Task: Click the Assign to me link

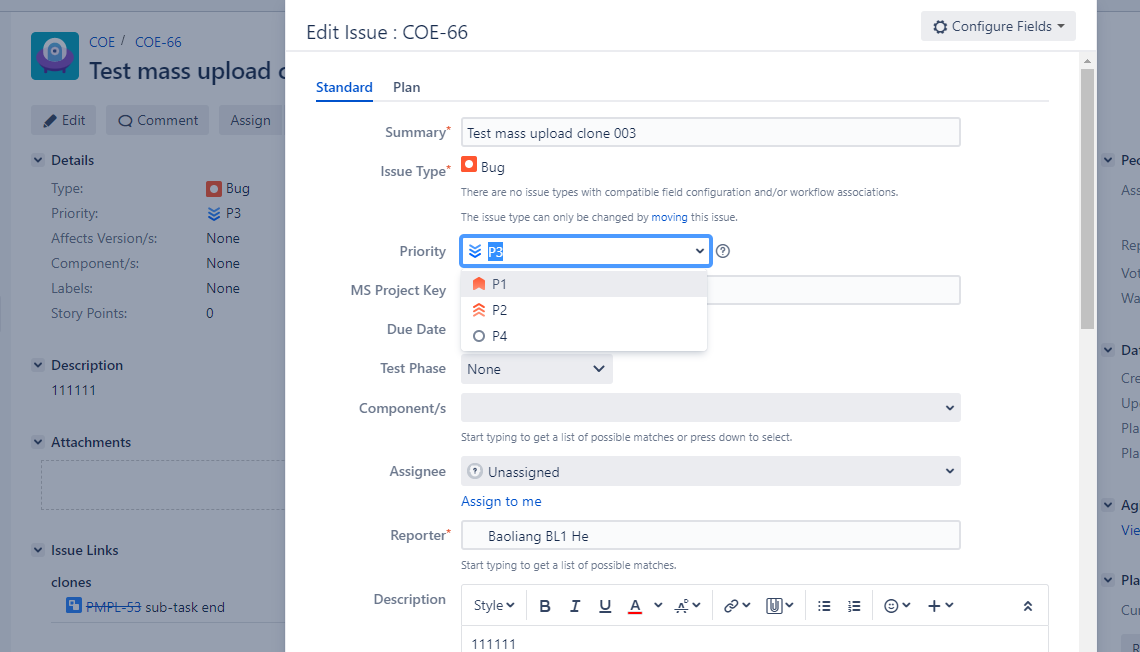Action: pyautogui.click(x=501, y=502)
